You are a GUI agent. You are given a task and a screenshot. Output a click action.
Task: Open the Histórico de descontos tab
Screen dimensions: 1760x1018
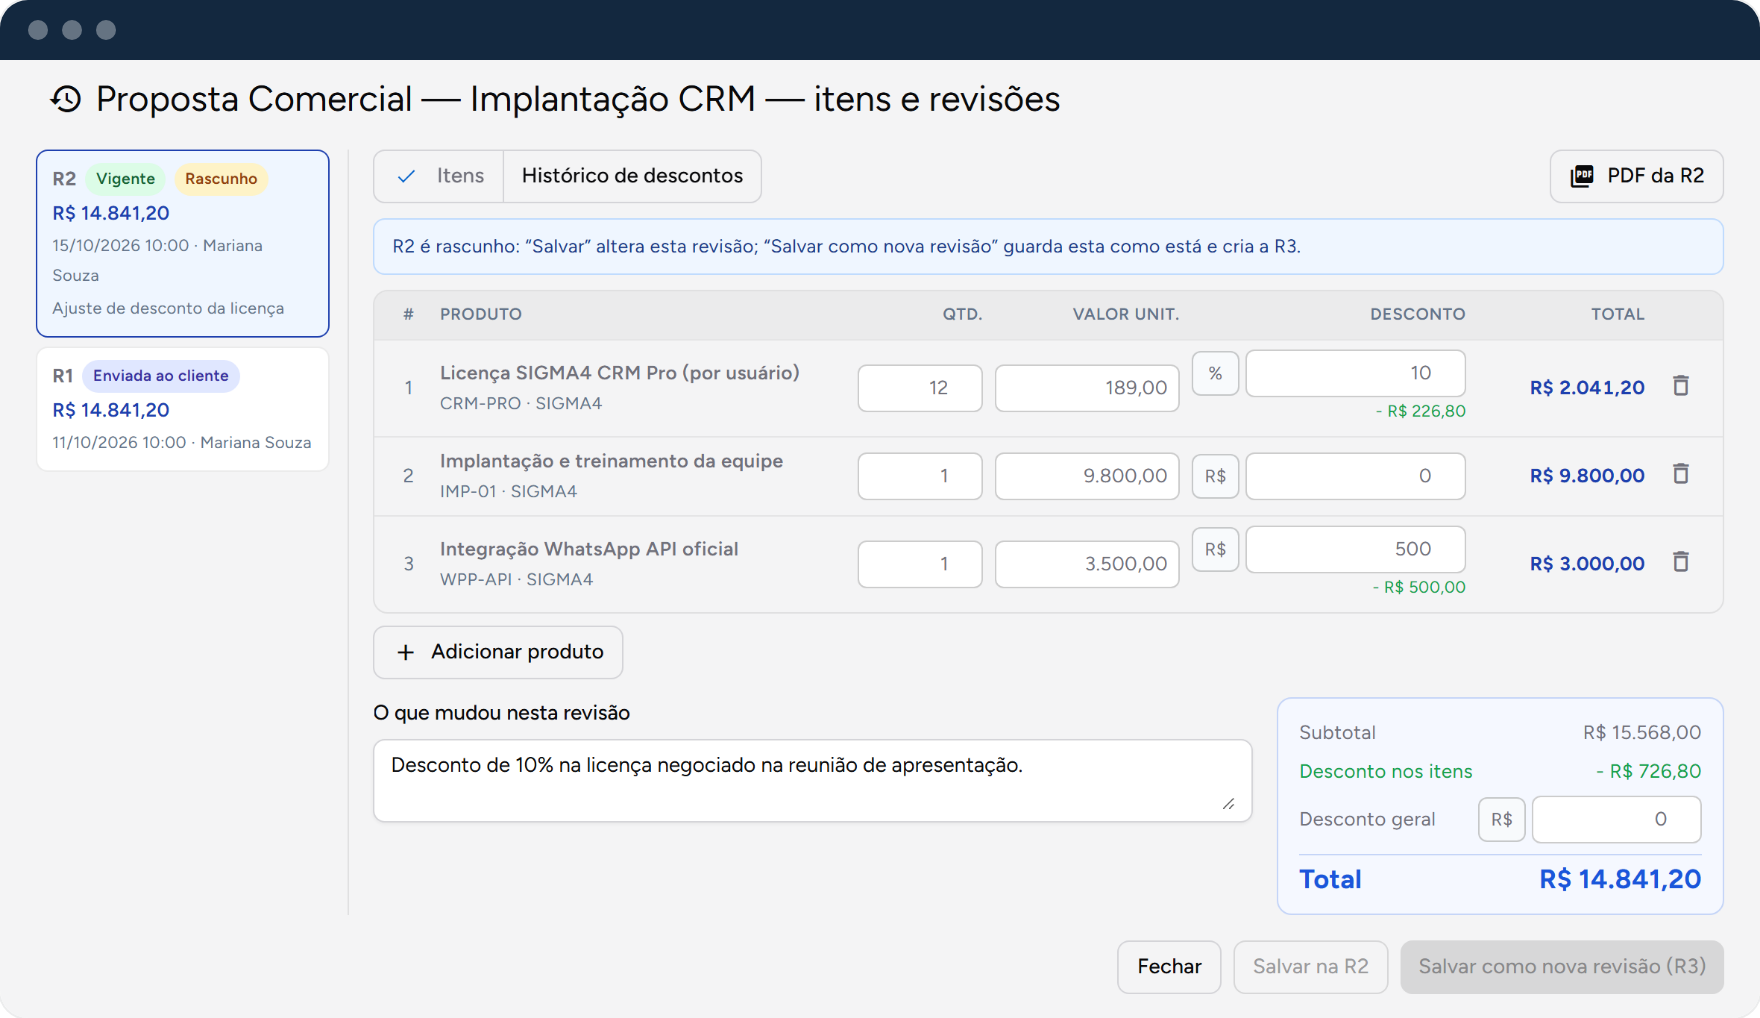632,176
